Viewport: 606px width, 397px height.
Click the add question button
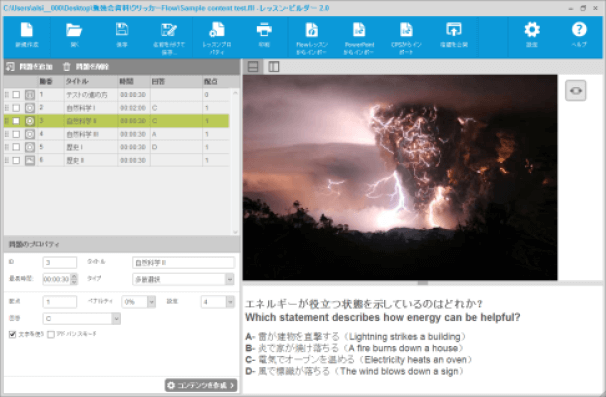click(29, 67)
